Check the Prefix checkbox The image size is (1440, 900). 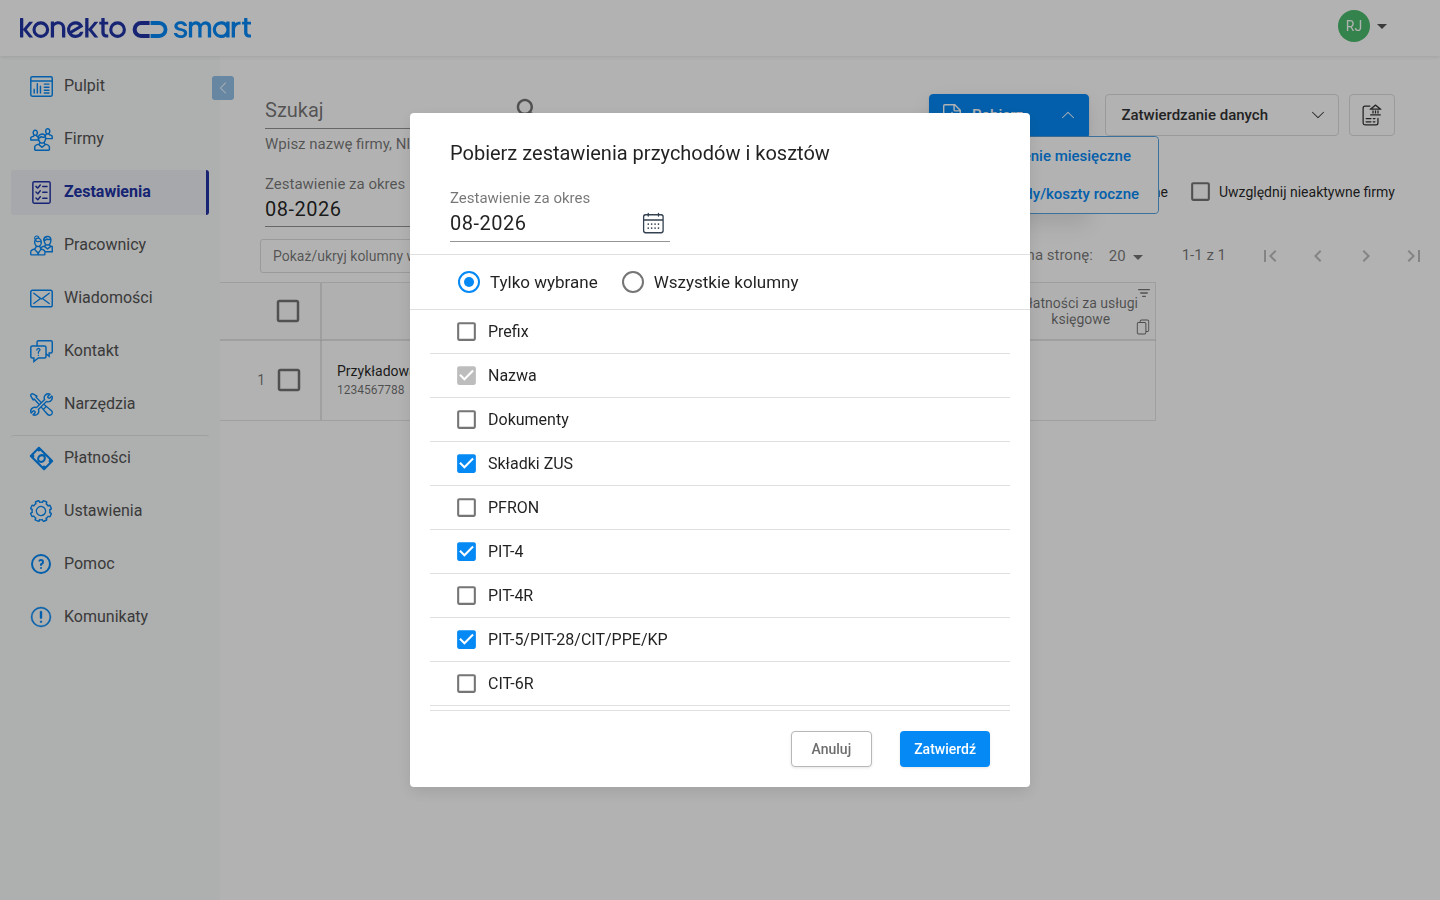tap(466, 331)
